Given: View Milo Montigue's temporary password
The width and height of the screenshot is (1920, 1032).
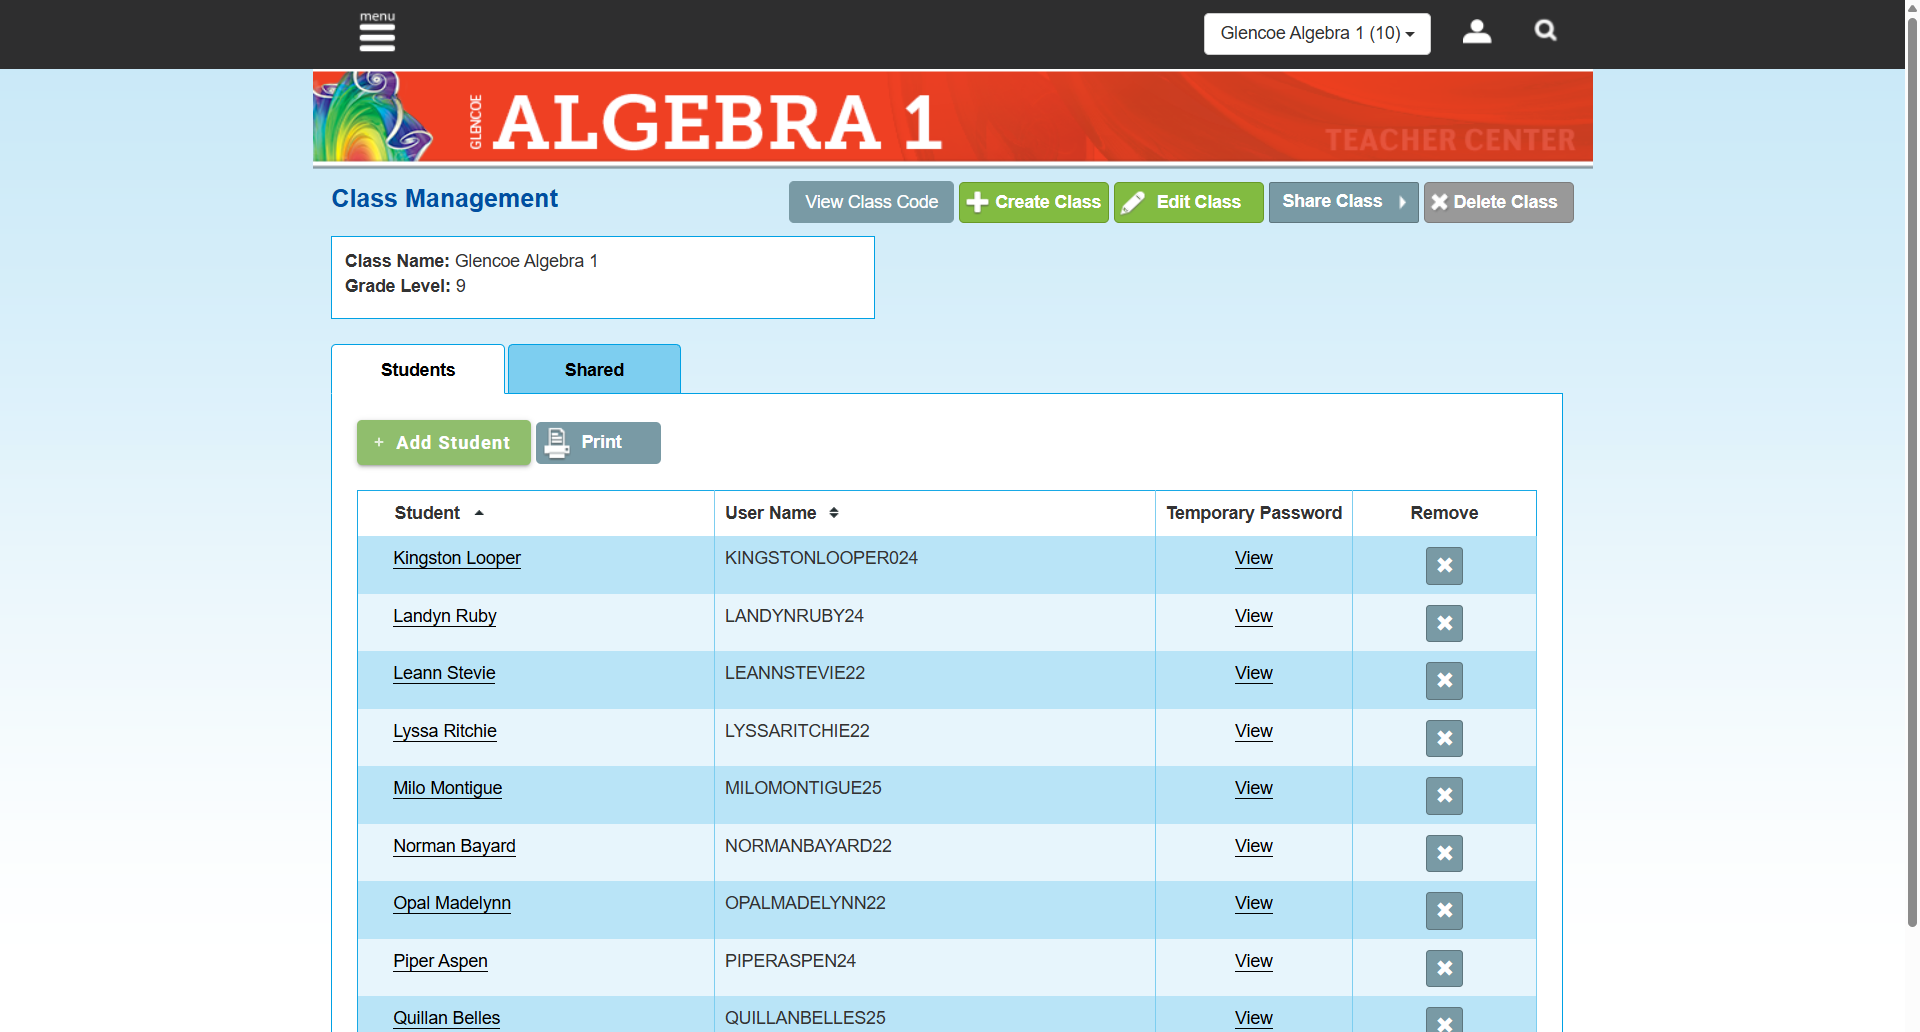Looking at the screenshot, I should [1254, 788].
